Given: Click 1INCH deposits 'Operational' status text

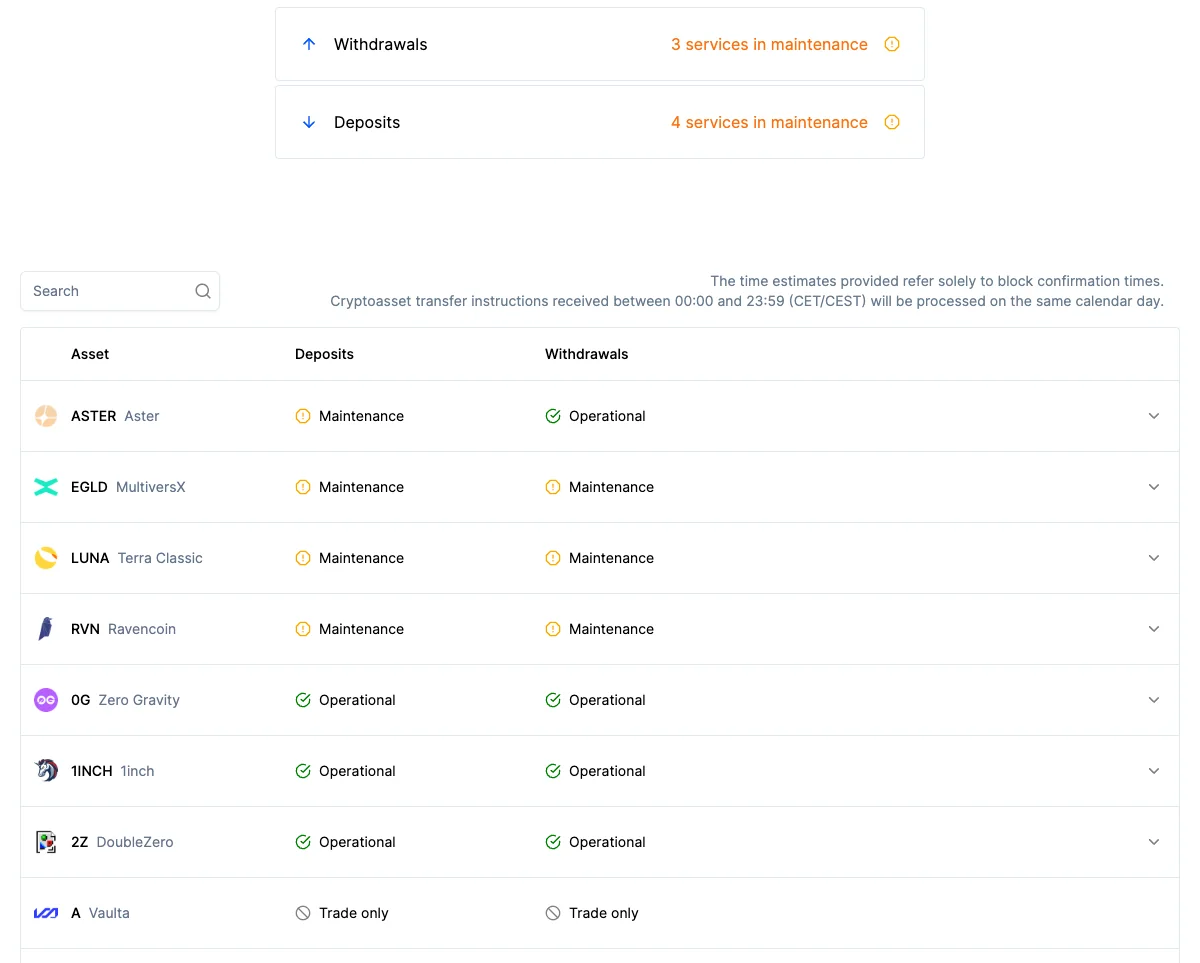Looking at the screenshot, I should click(x=357, y=771).
